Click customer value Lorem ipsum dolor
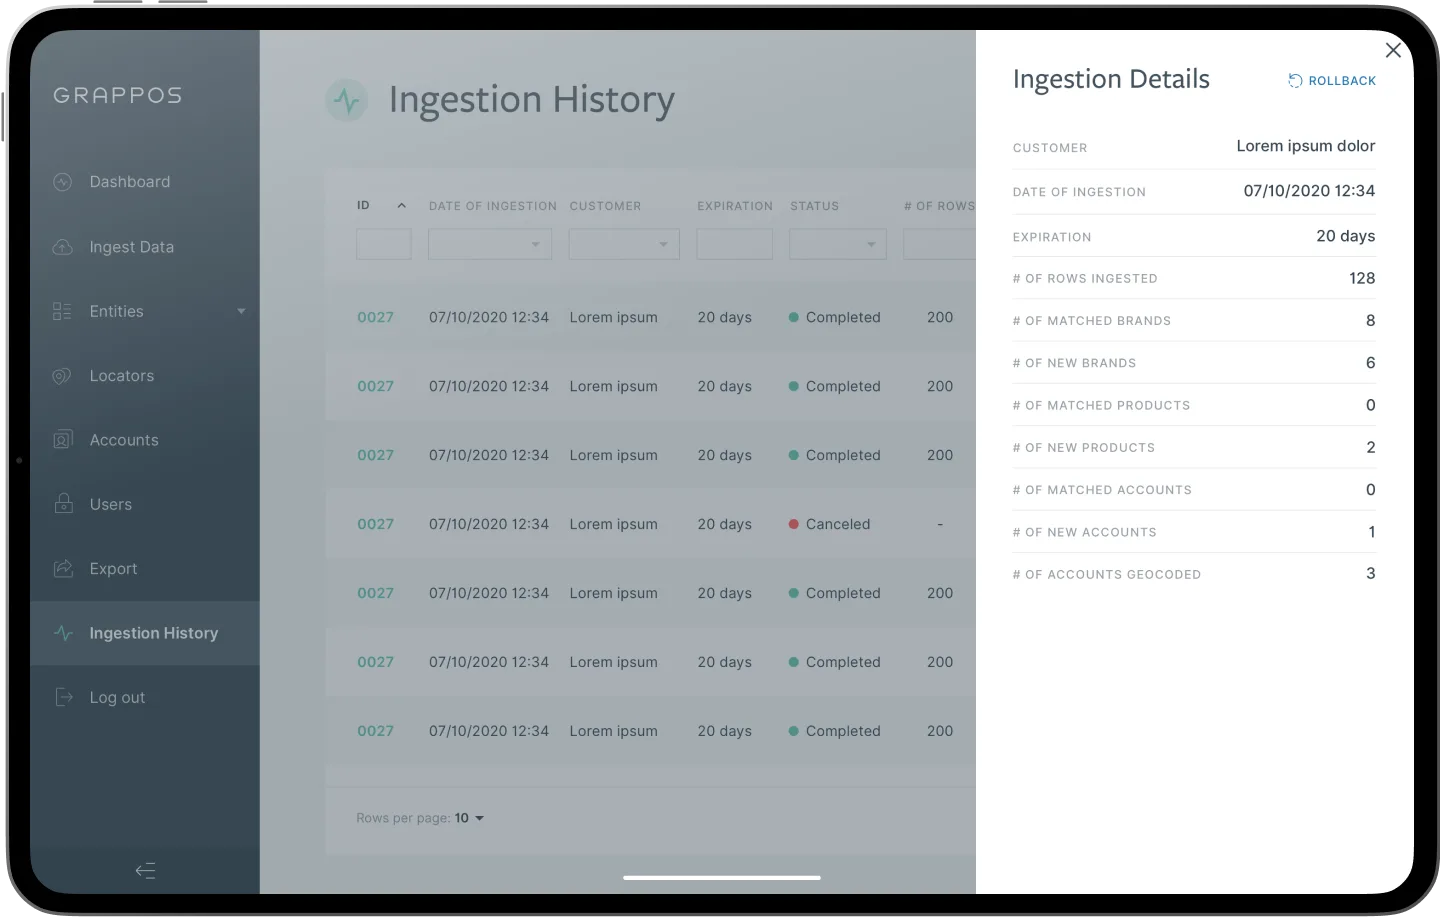Viewport: 1440px width, 917px height. 1306,146
